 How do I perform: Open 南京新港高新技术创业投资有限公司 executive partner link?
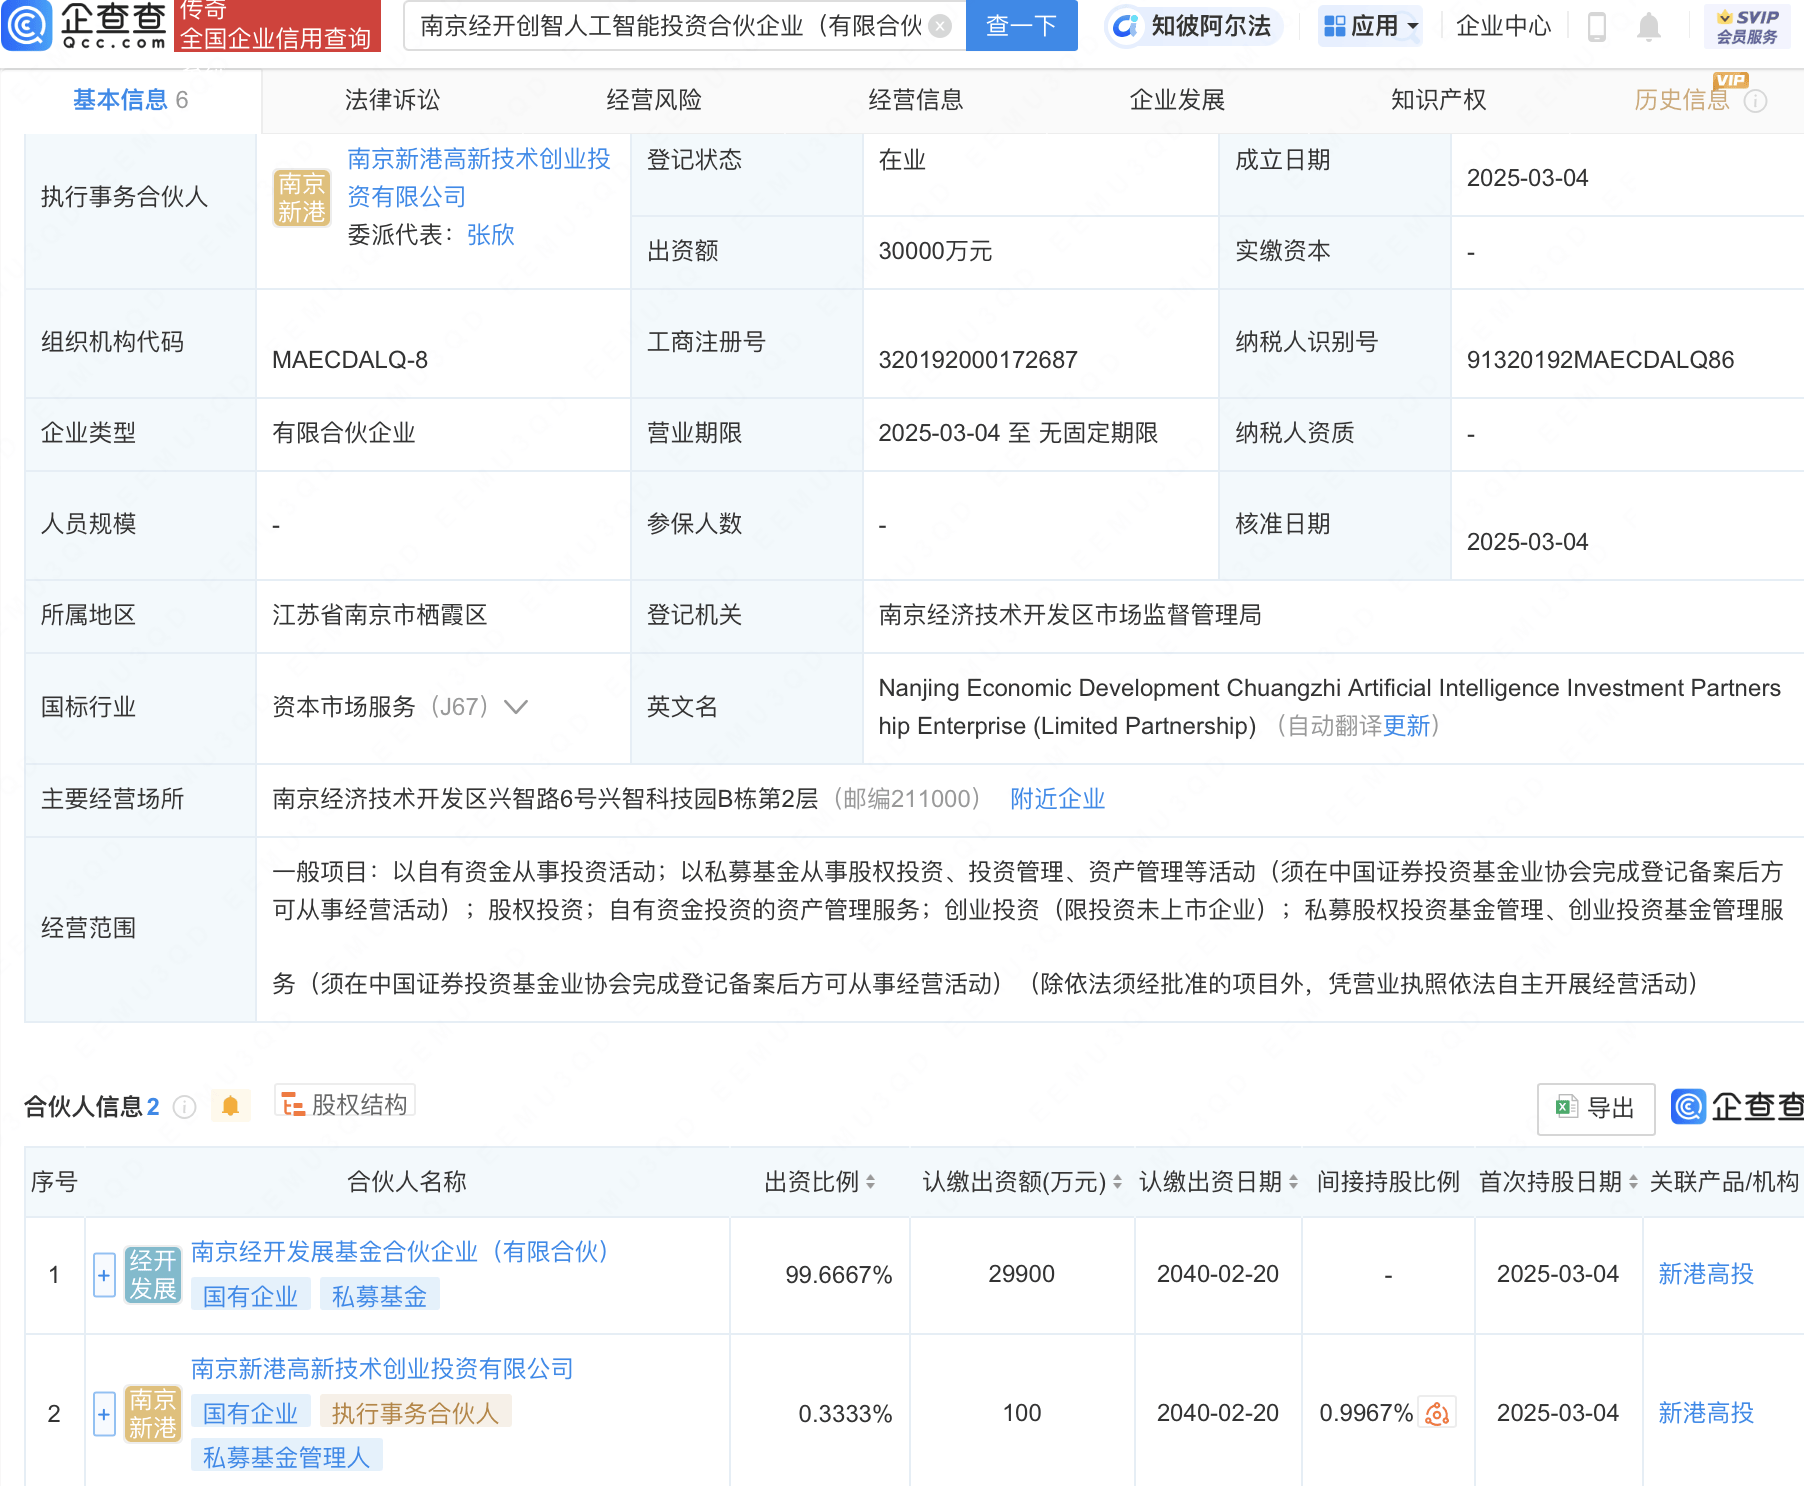(479, 178)
